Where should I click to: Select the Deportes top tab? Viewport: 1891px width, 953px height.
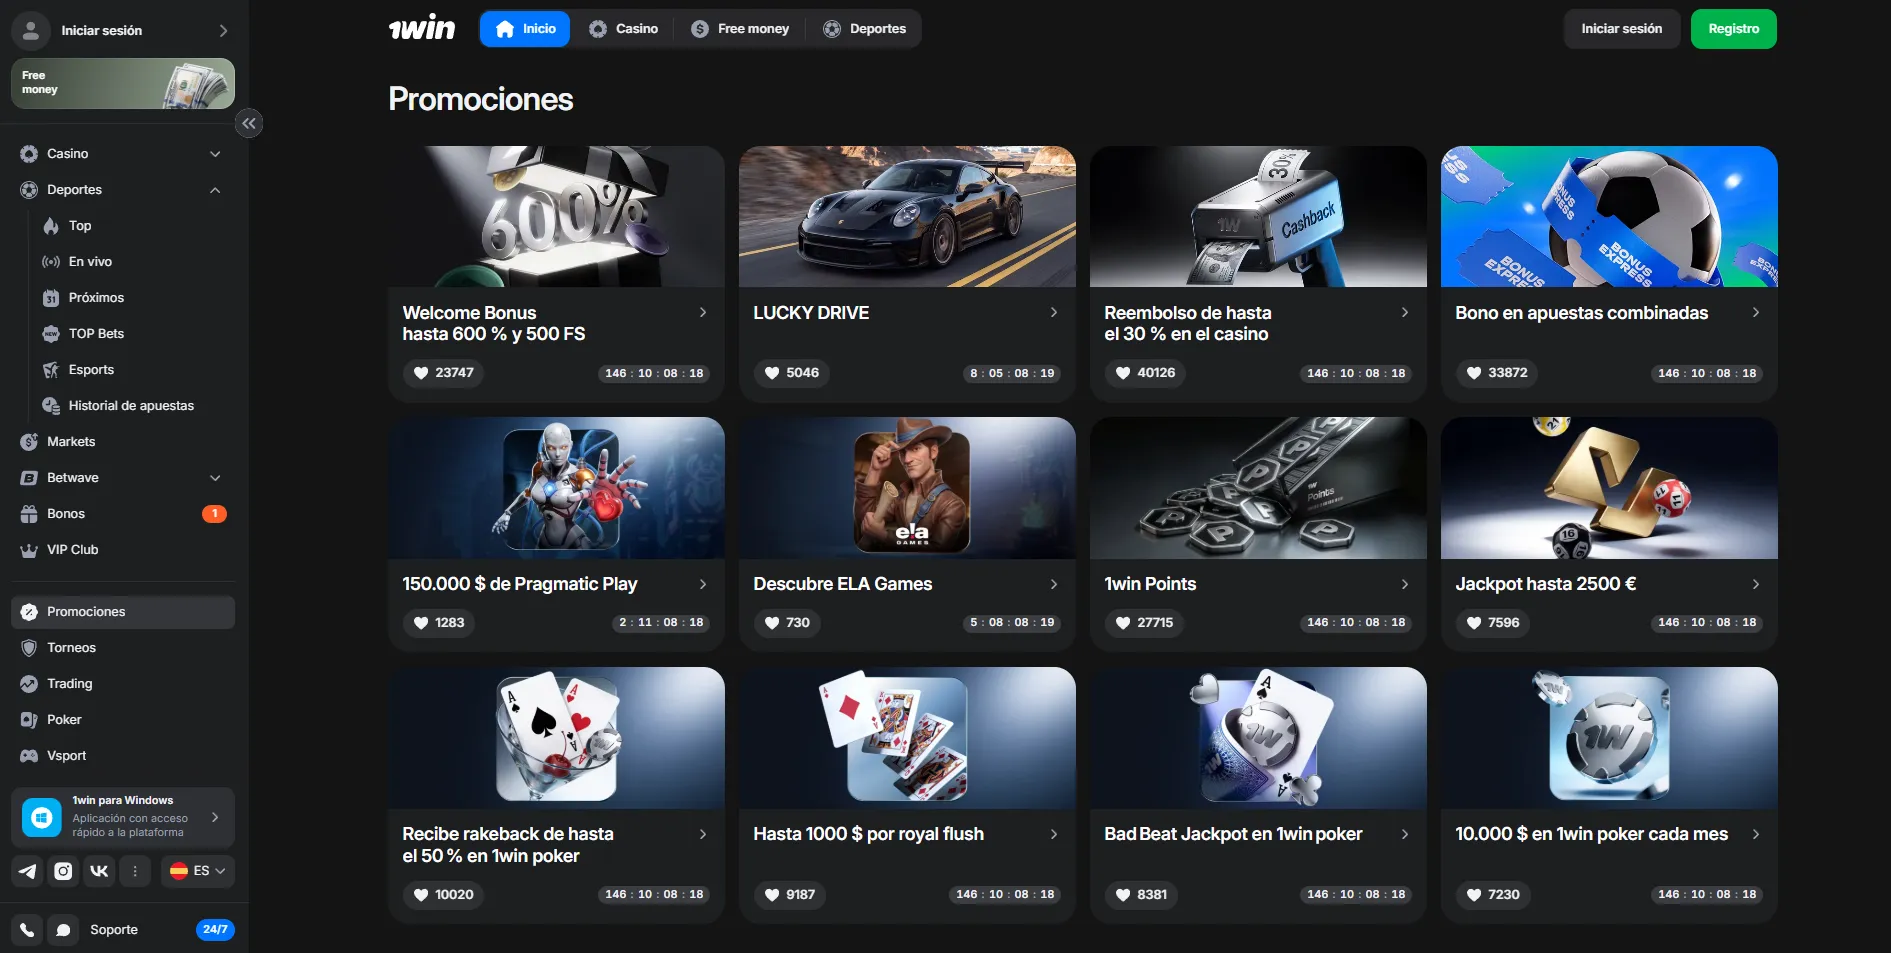[864, 29]
